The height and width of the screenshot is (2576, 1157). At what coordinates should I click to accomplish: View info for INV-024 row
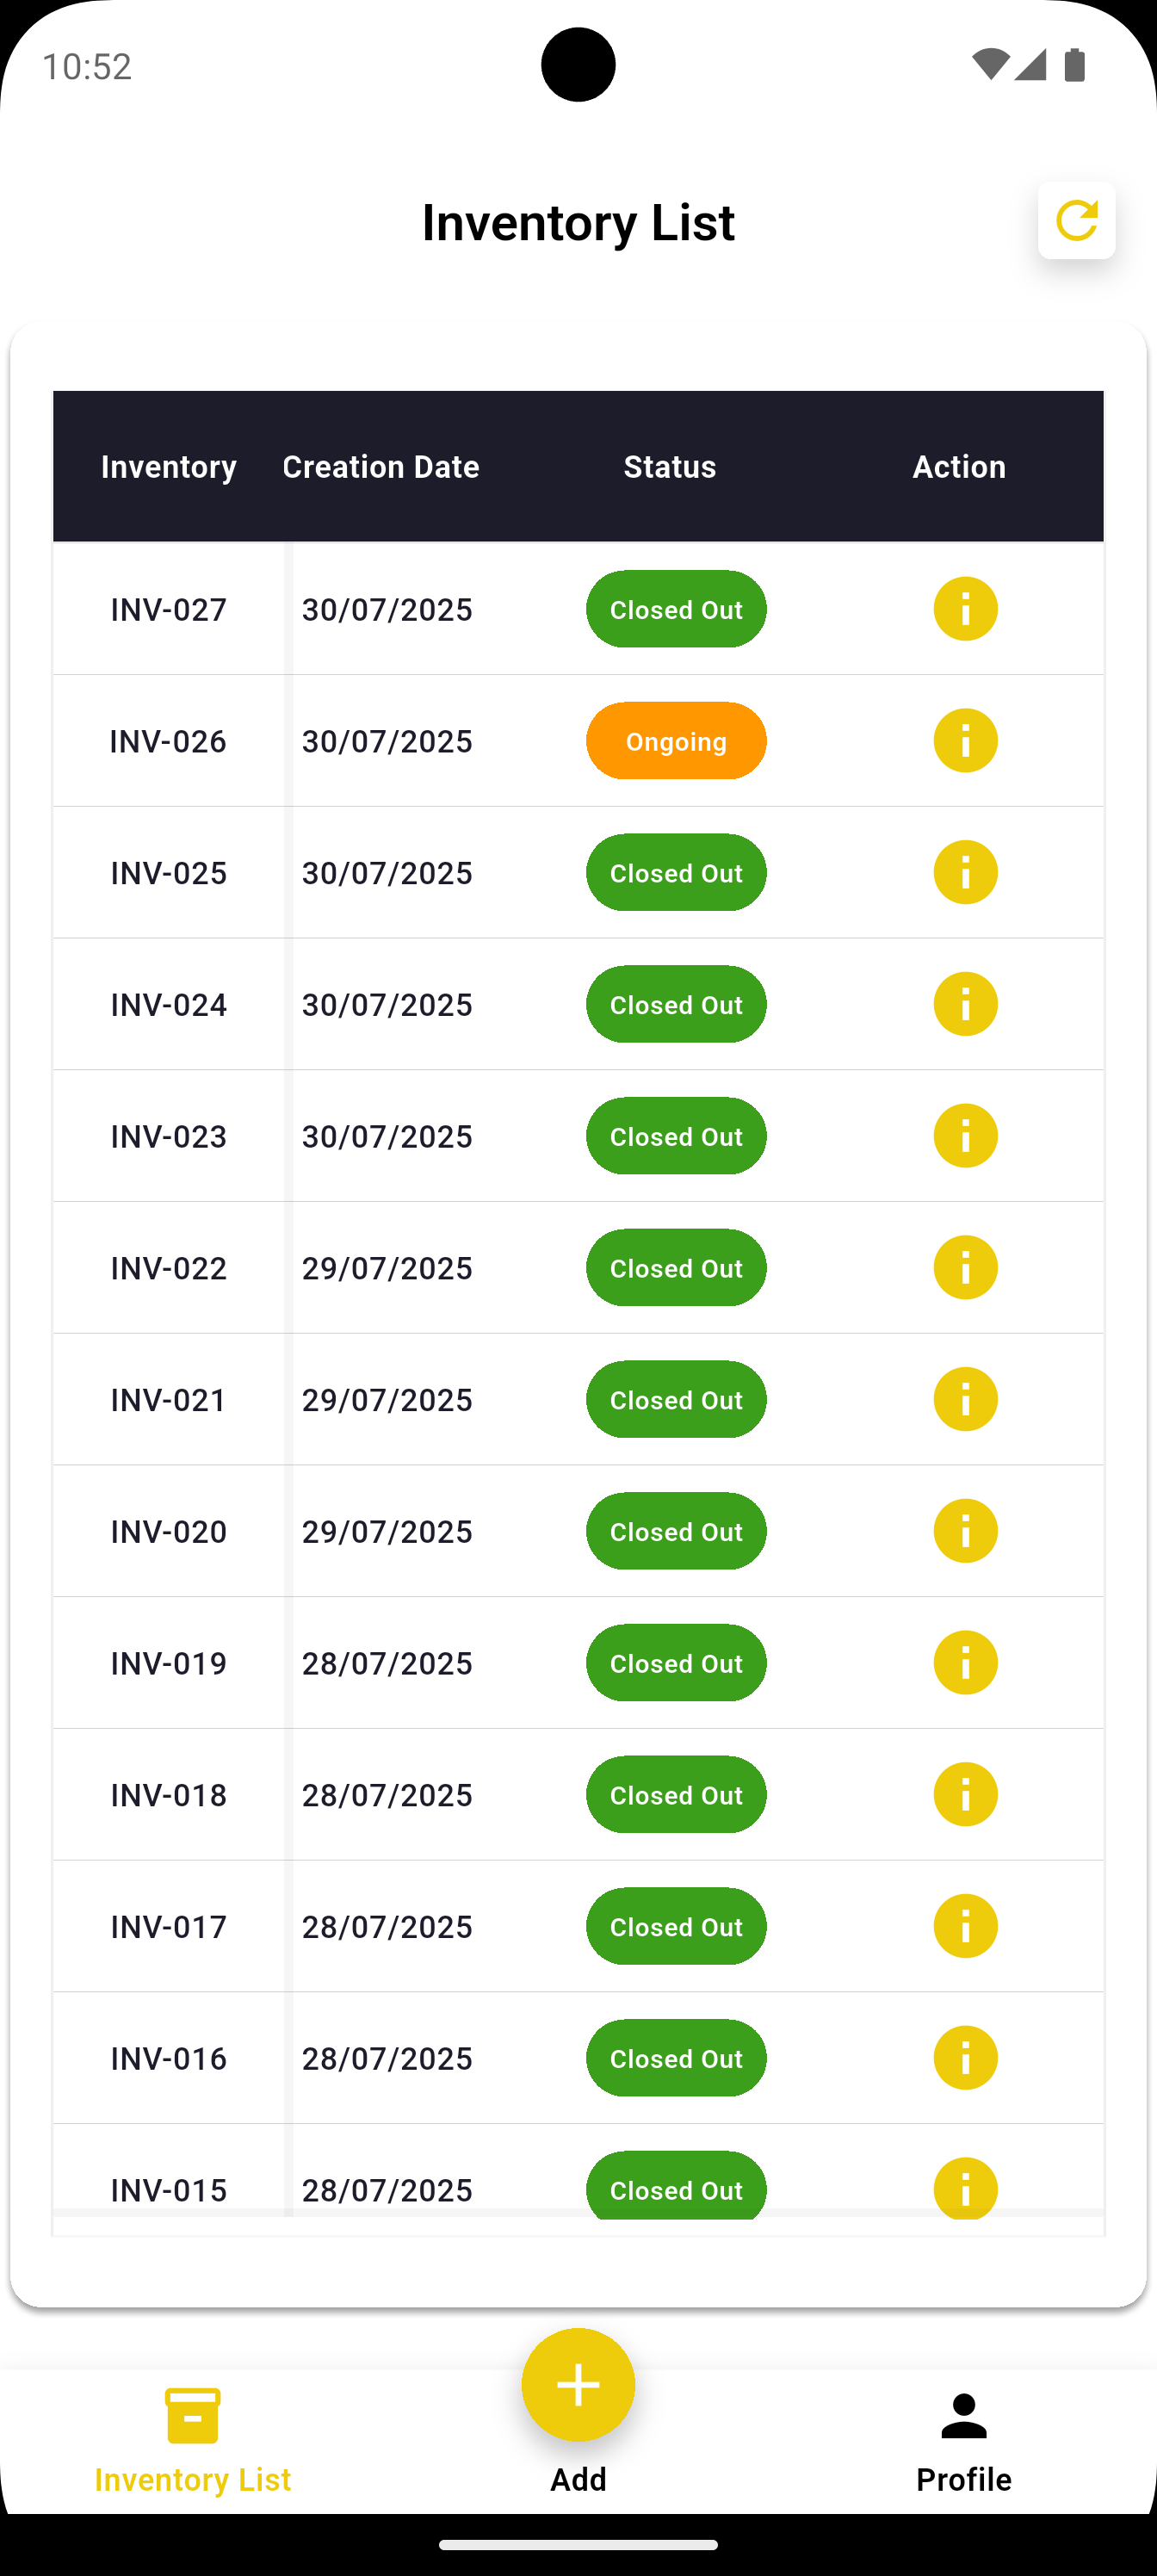pyautogui.click(x=965, y=1004)
